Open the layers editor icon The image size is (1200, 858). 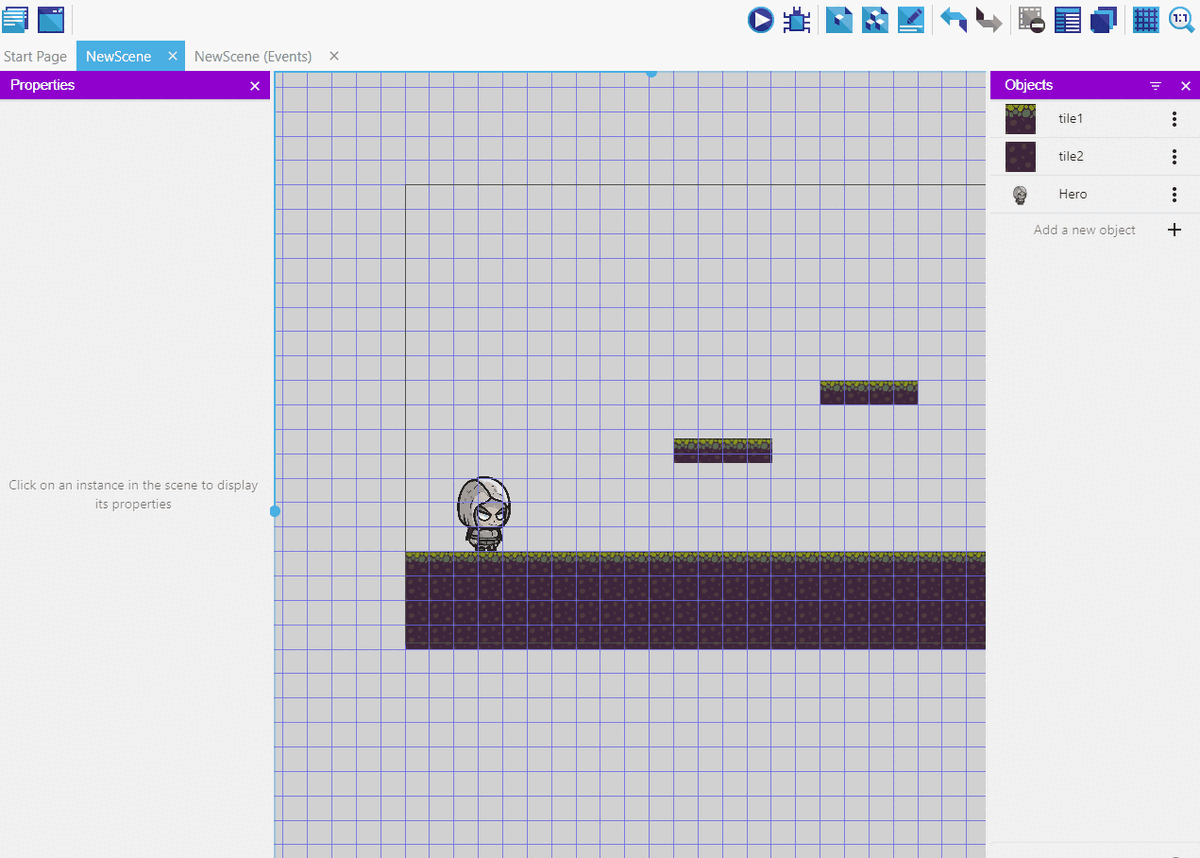tap(1104, 19)
